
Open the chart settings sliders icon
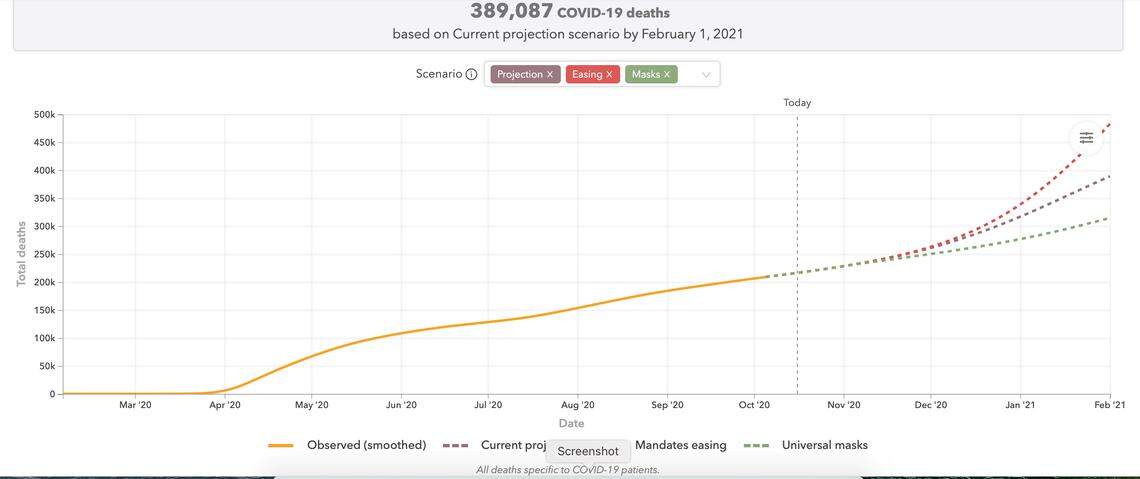click(x=1086, y=138)
